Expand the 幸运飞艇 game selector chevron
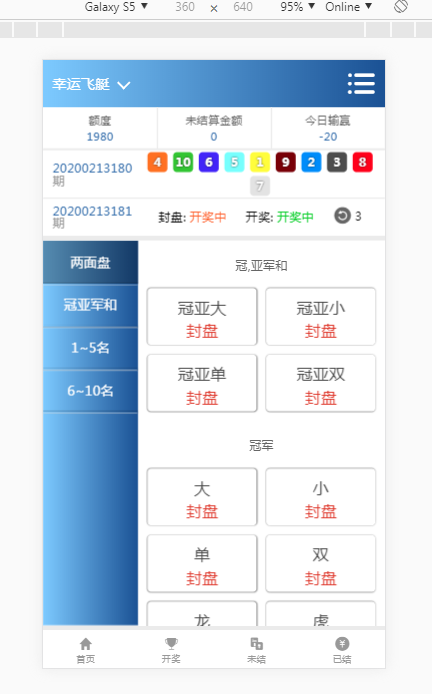432x694 pixels. pyautogui.click(x=123, y=85)
